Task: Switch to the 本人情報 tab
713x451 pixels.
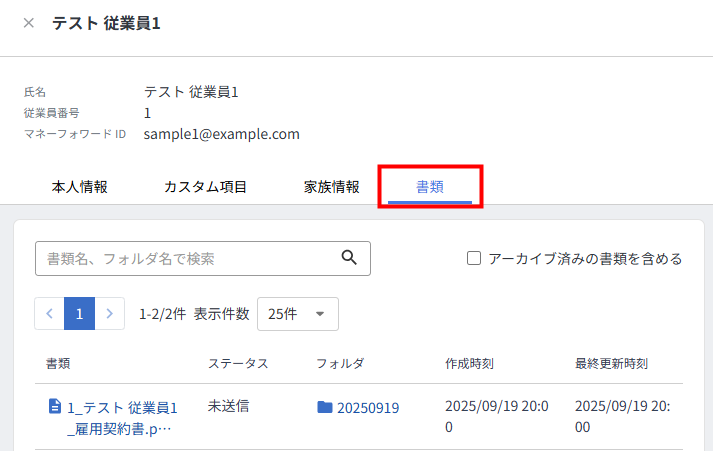Action: tap(79, 186)
